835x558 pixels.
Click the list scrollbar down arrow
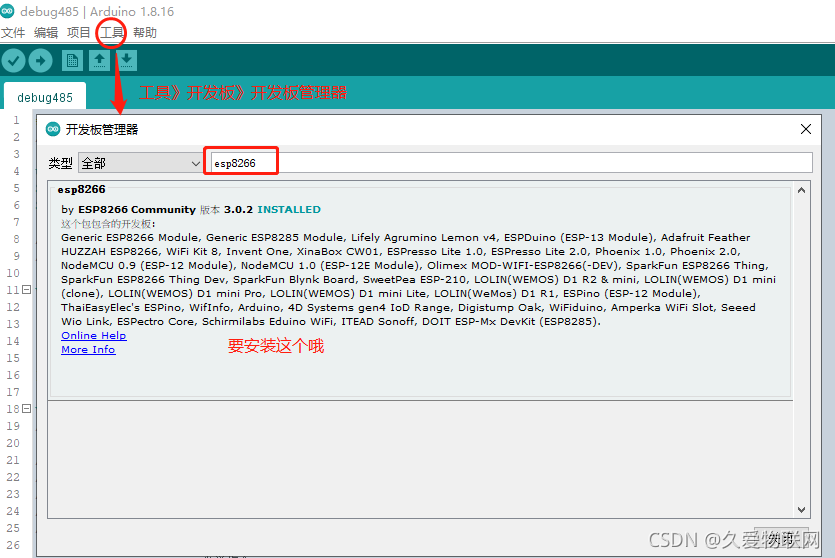(x=801, y=510)
